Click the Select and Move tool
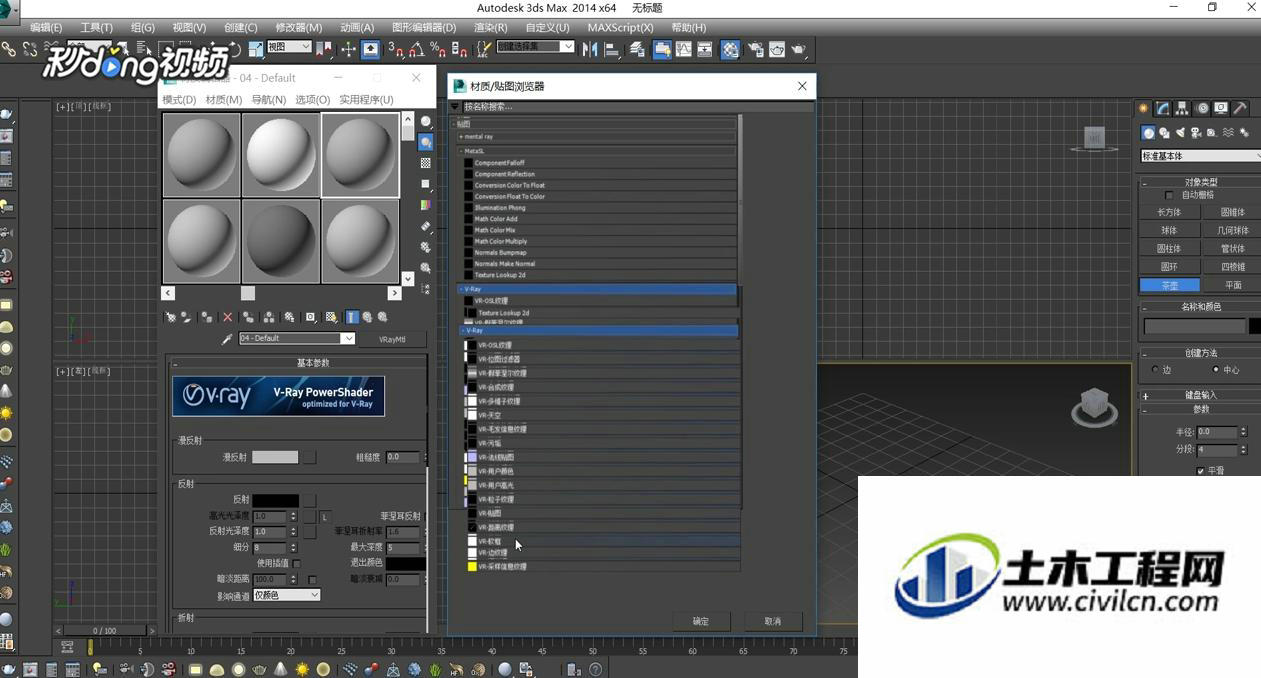 coord(348,49)
